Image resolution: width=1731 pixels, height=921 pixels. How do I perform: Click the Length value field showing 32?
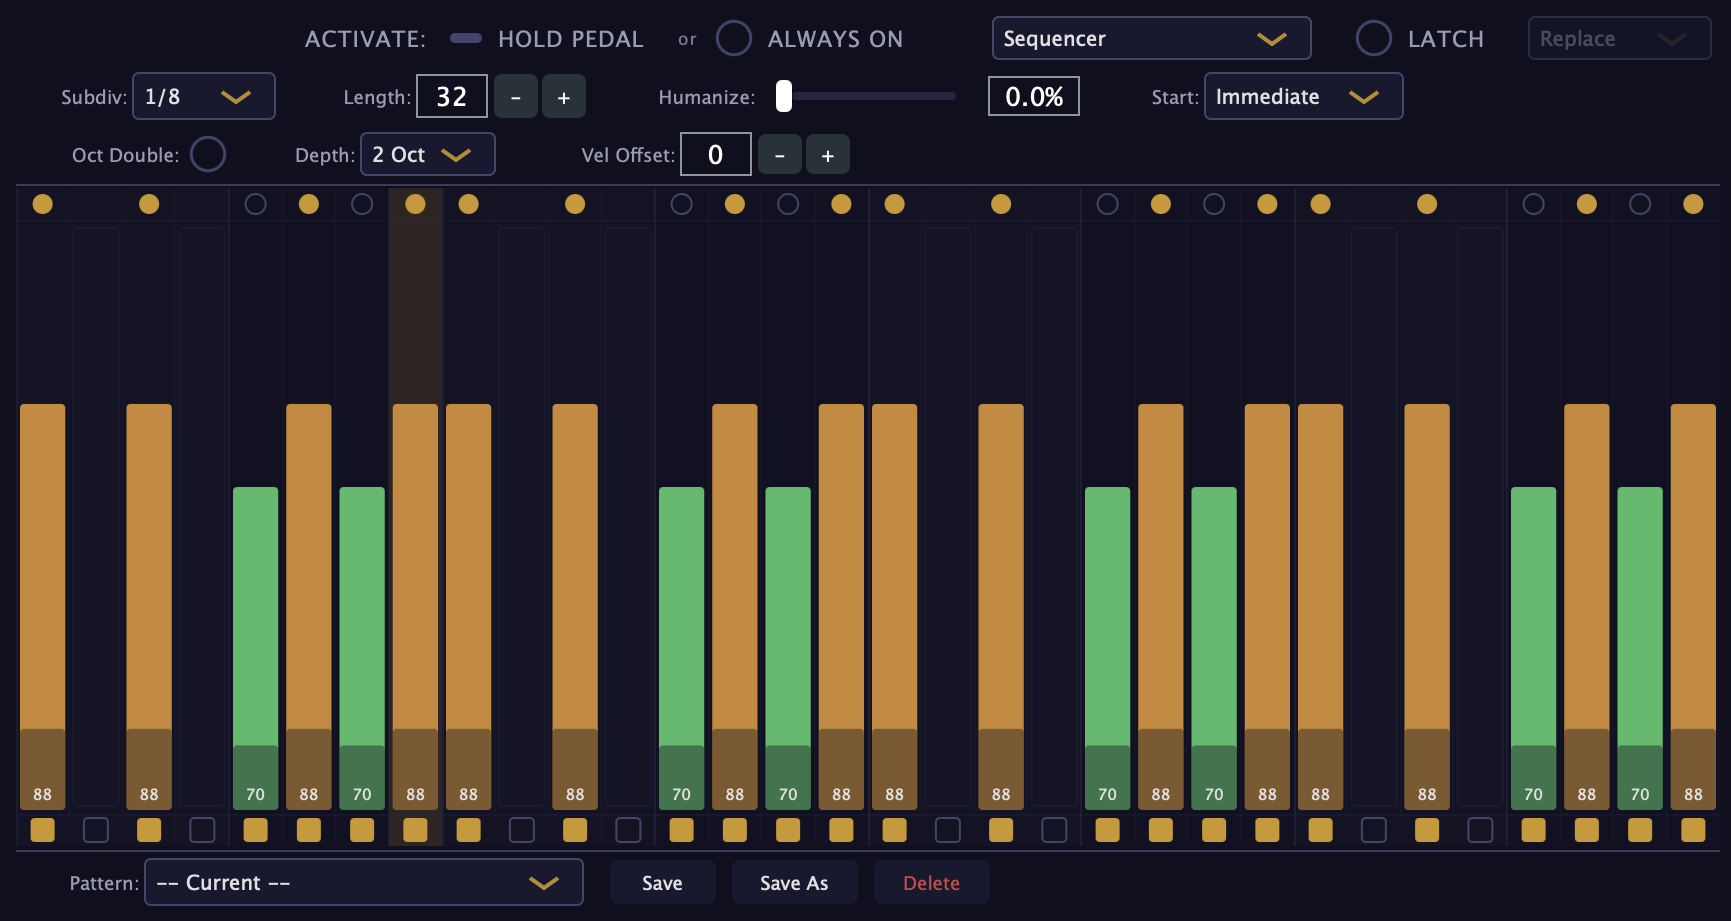[x=452, y=97]
